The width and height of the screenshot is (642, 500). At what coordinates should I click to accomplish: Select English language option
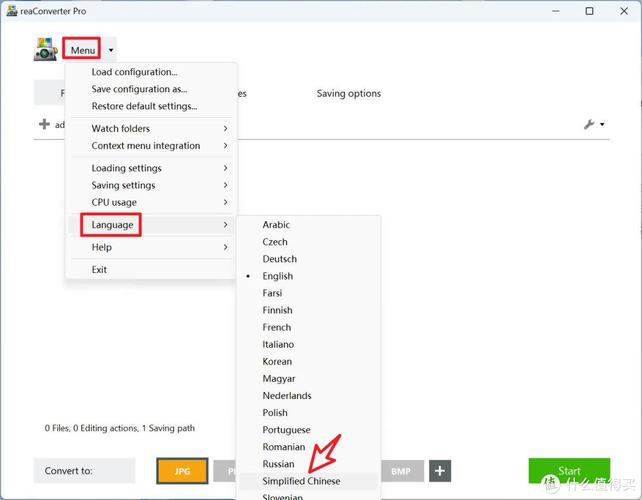click(x=308, y=276)
